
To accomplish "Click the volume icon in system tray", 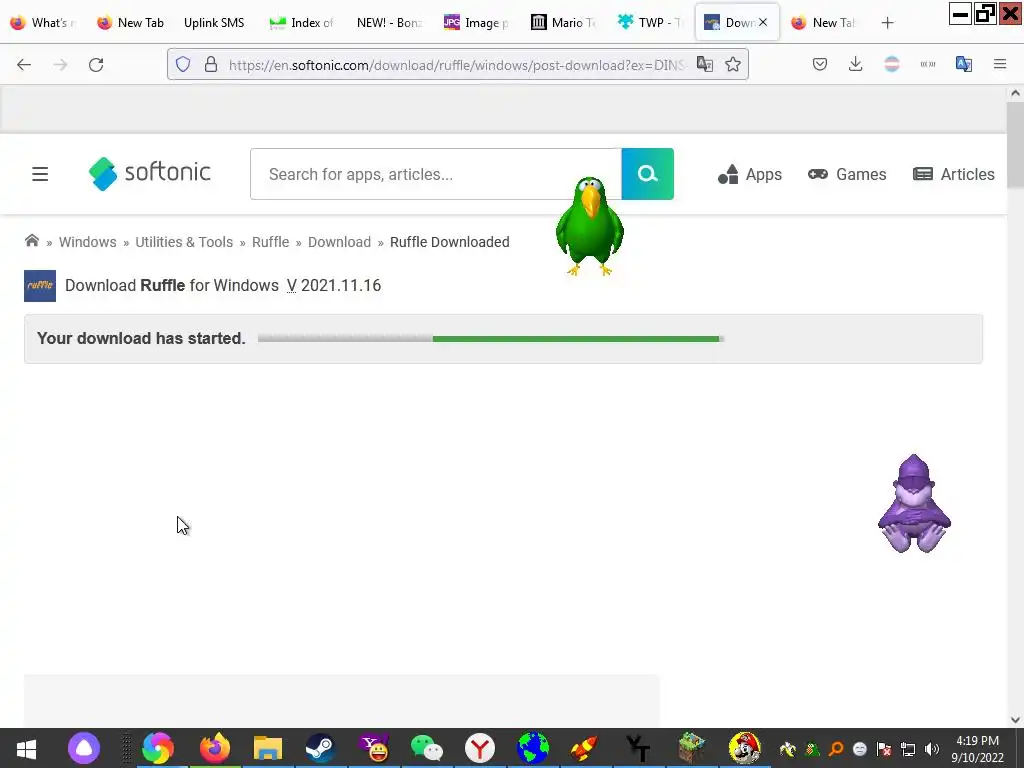I will tap(932, 749).
